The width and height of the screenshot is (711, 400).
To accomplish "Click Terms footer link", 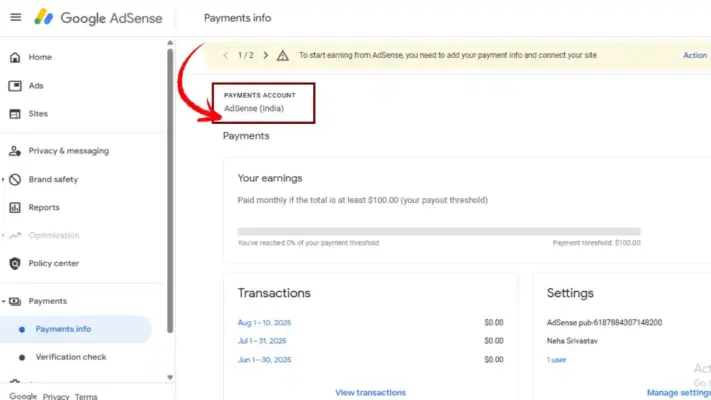I will 86,396.
